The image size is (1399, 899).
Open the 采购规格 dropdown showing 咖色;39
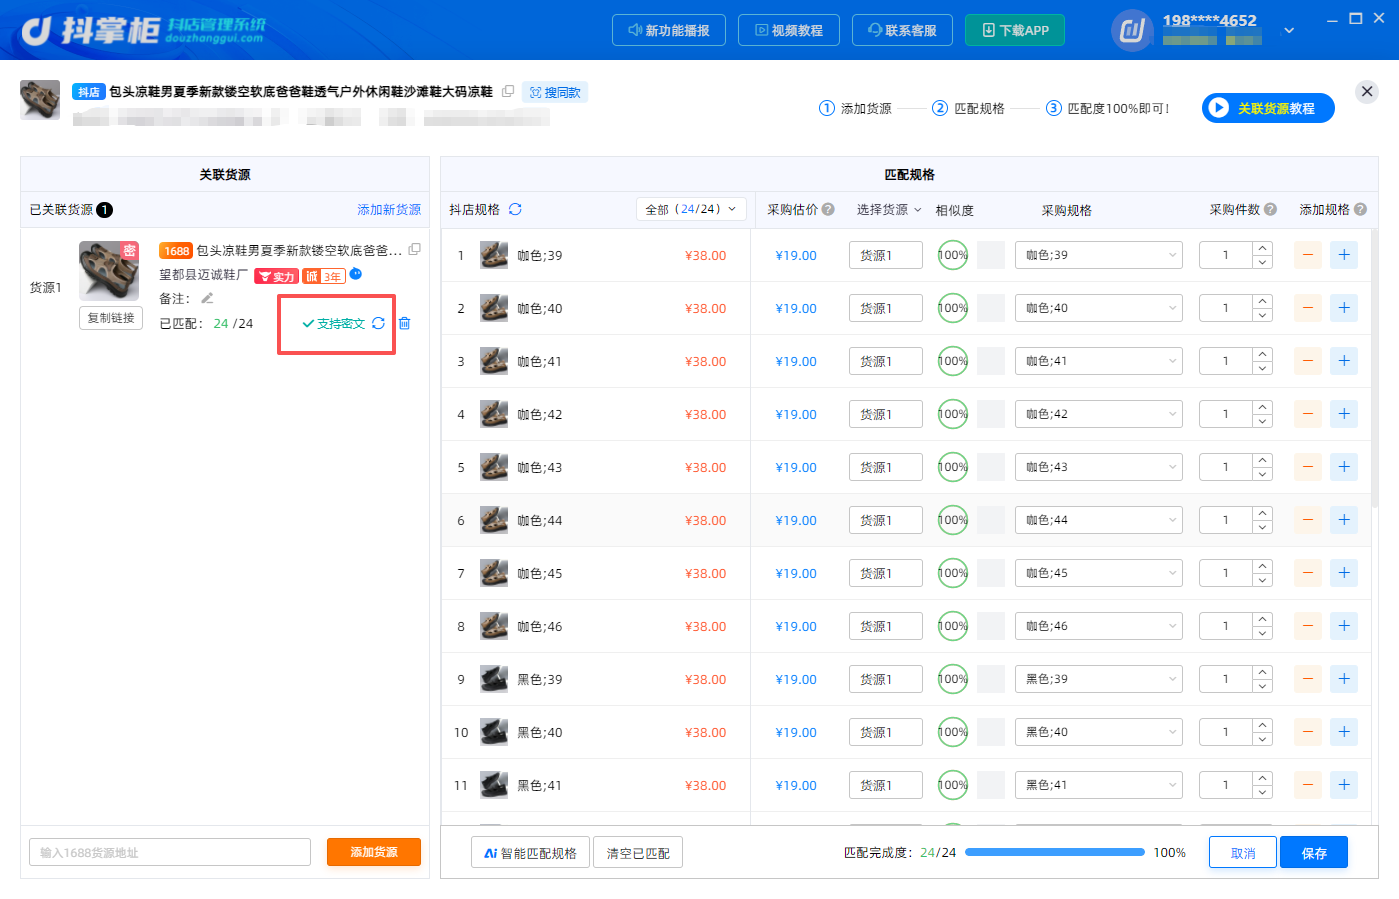[x=1099, y=255]
